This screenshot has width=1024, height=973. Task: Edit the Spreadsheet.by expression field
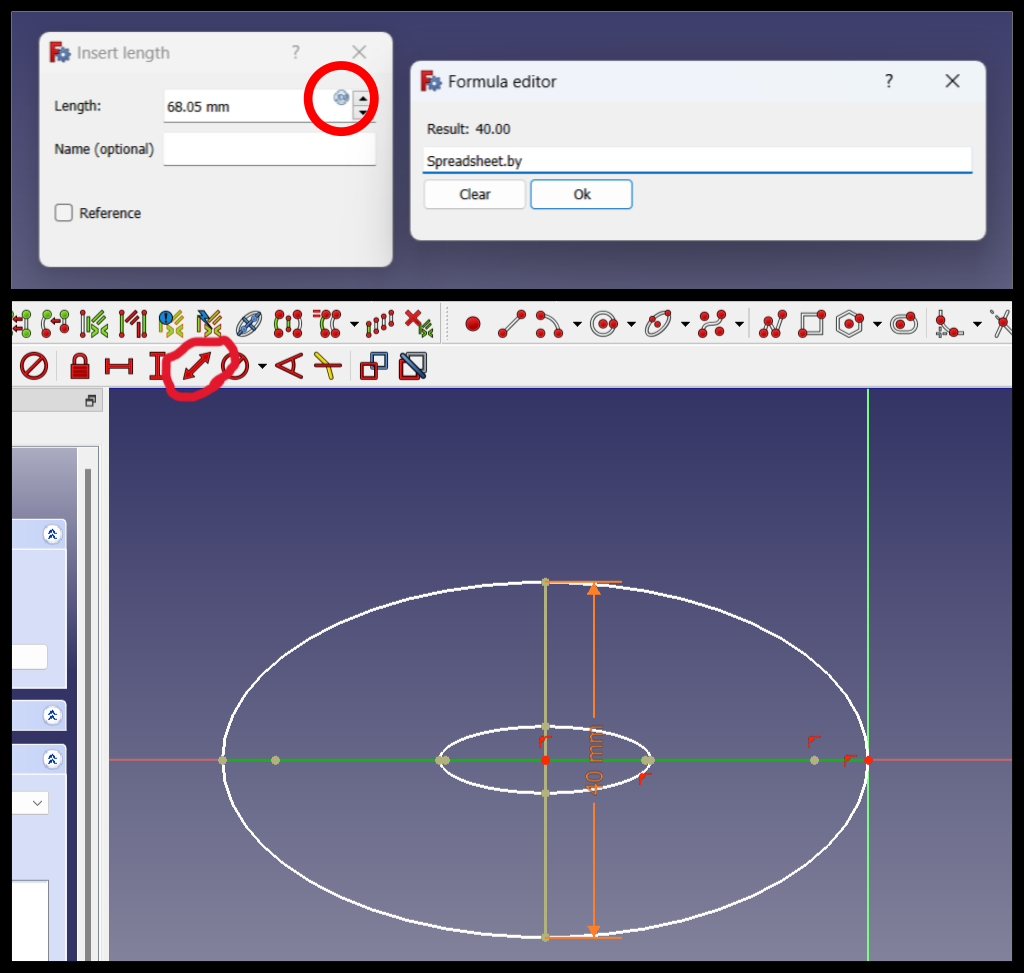click(x=697, y=161)
